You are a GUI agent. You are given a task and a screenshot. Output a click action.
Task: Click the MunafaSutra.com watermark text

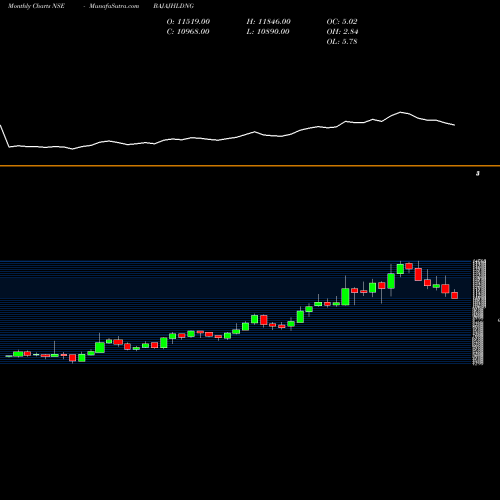(x=114, y=6)
